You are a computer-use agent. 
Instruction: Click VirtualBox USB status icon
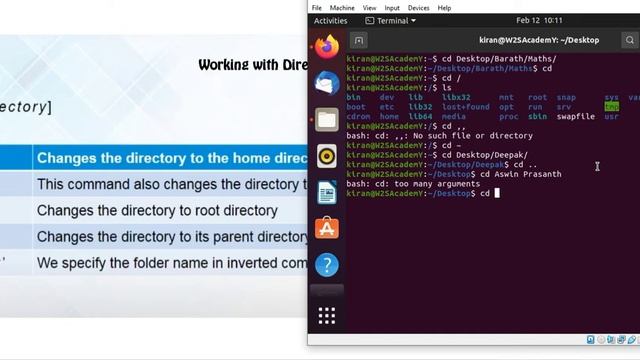pos(632,340)
